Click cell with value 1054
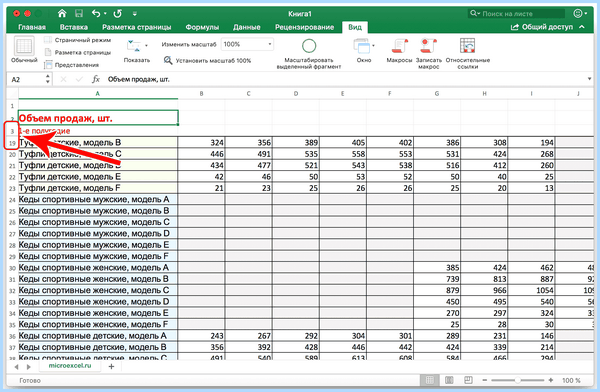Screen dimensions: 600x392 (x=531, y=290)
